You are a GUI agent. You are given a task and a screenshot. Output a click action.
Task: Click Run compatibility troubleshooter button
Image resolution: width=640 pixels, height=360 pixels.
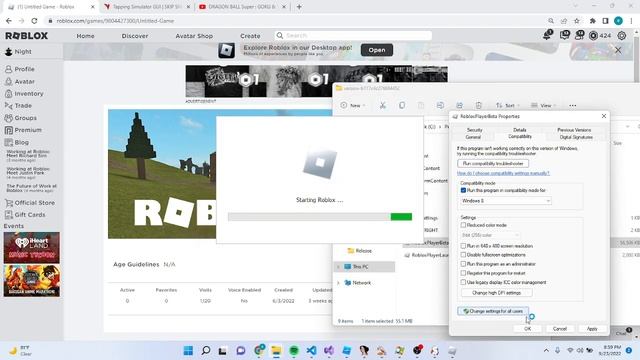[493, 163]
